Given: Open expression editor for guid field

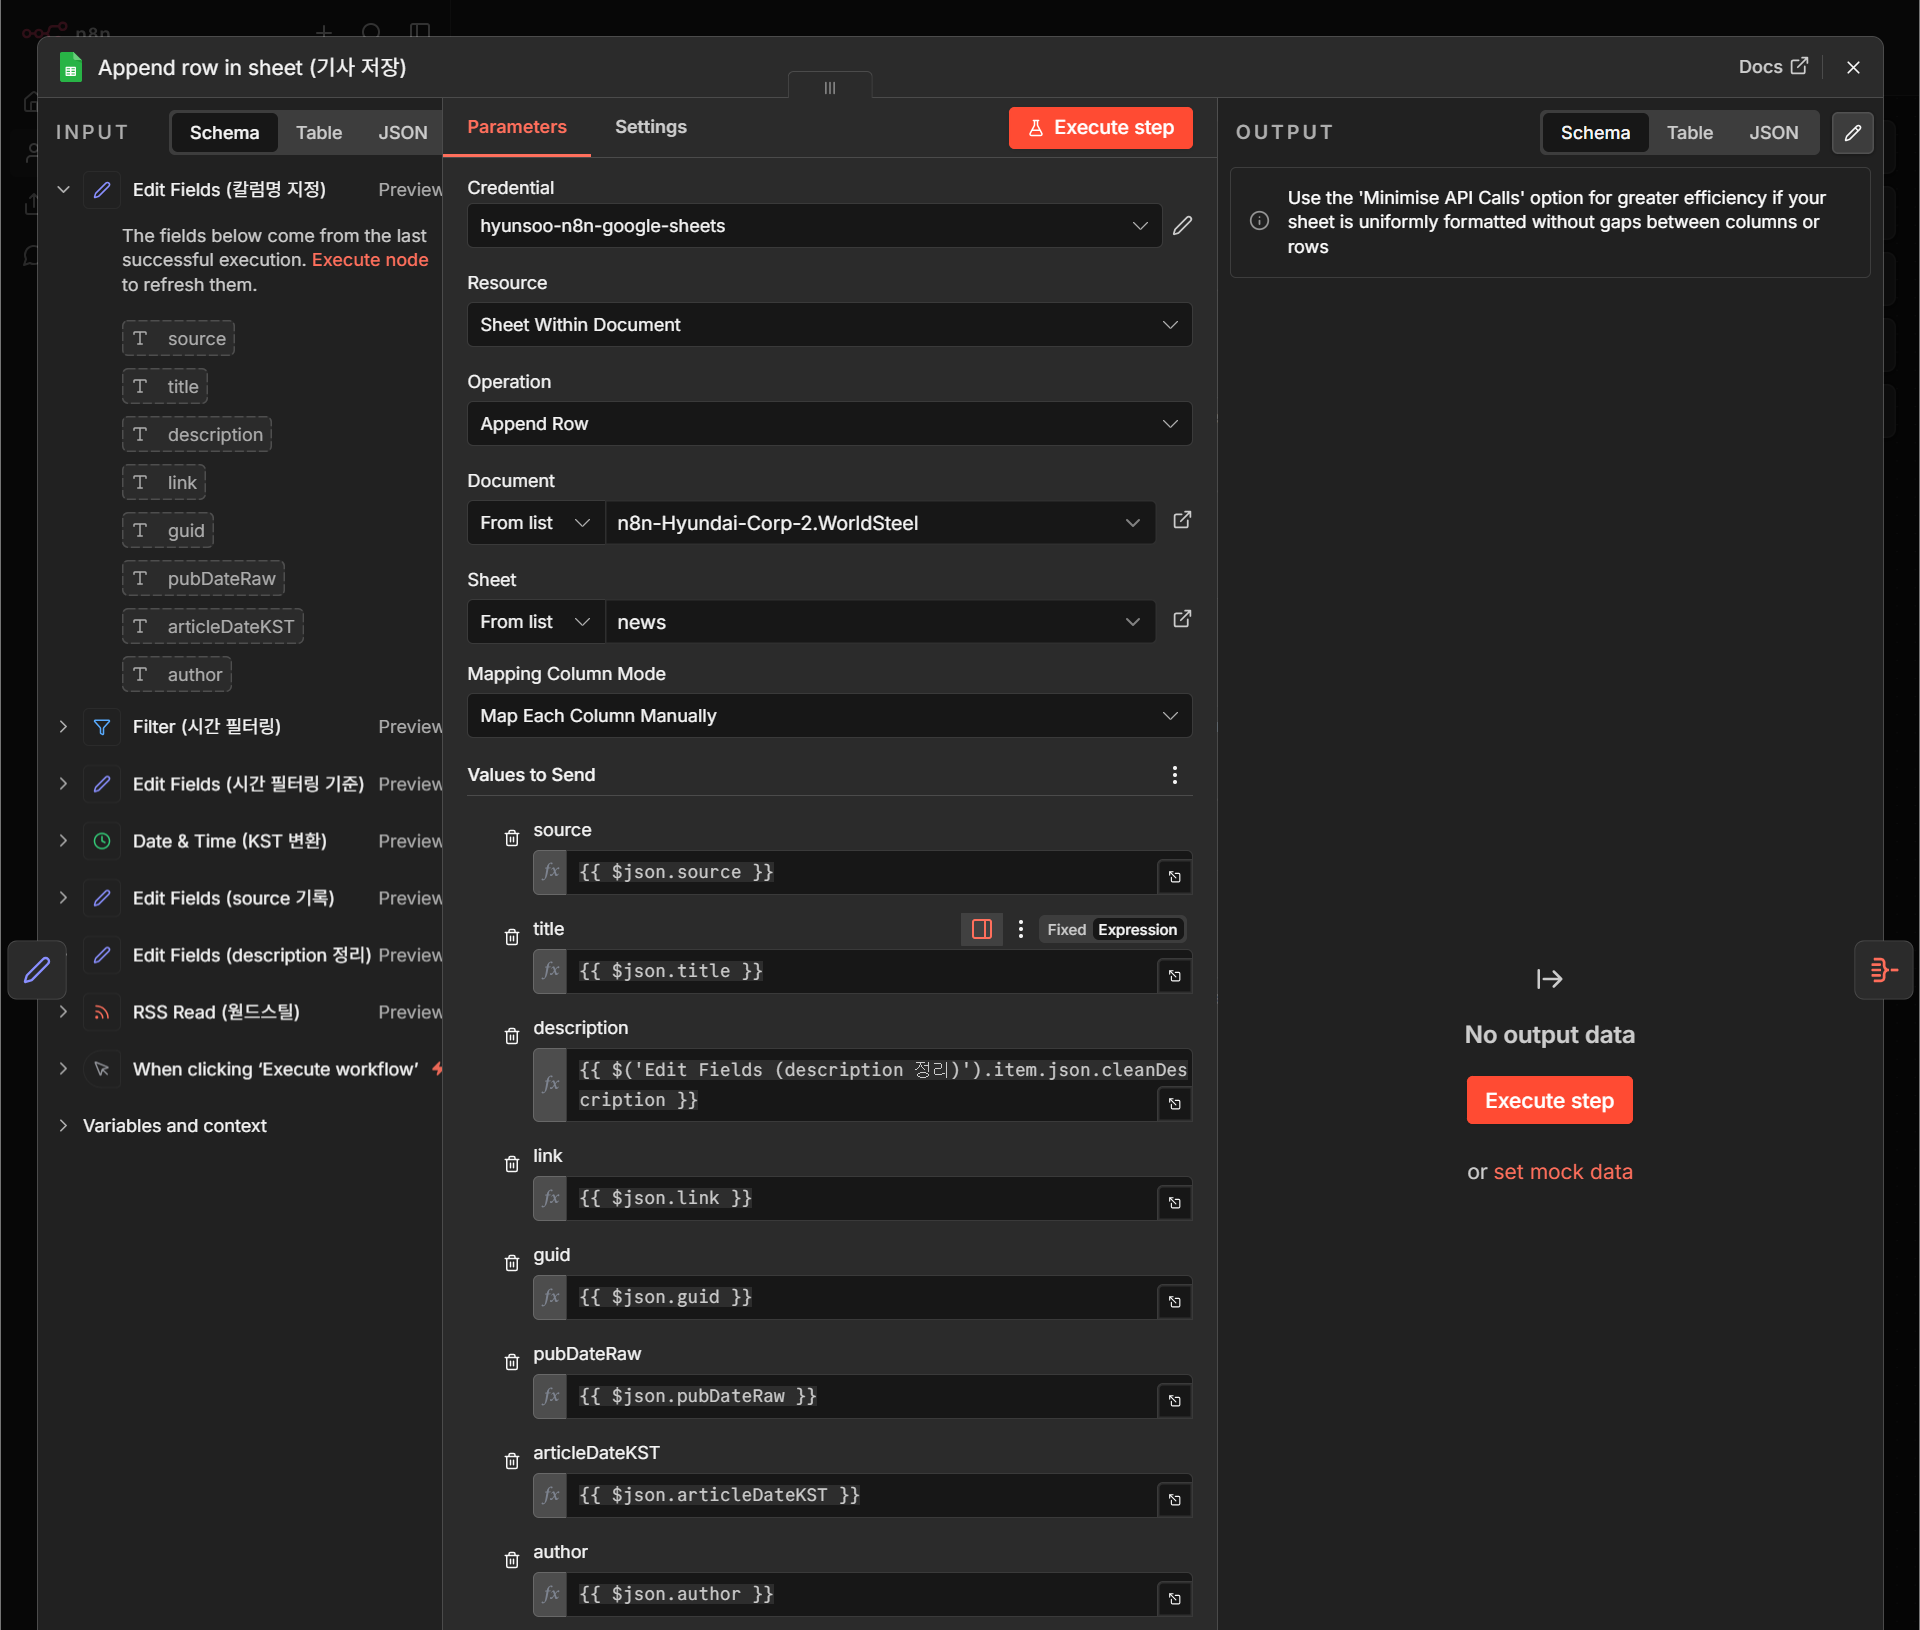Looking at the screenshot, I should [1175, 1302].
